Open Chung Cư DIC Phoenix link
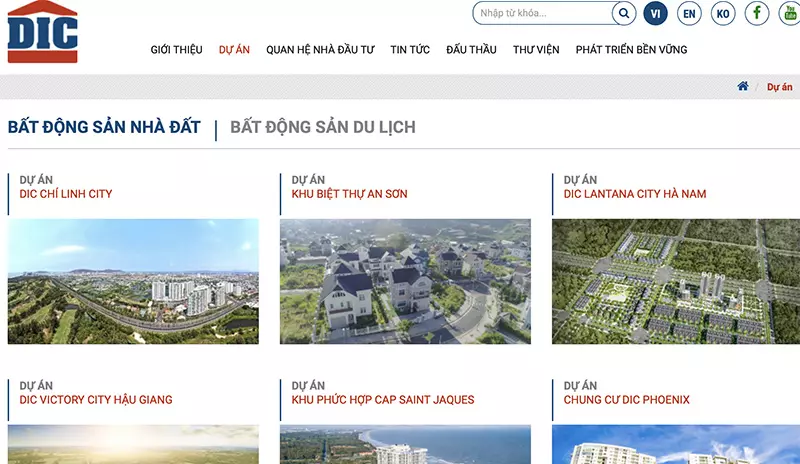800x464 pixels. pyautogui.click(x=627, y=400)
